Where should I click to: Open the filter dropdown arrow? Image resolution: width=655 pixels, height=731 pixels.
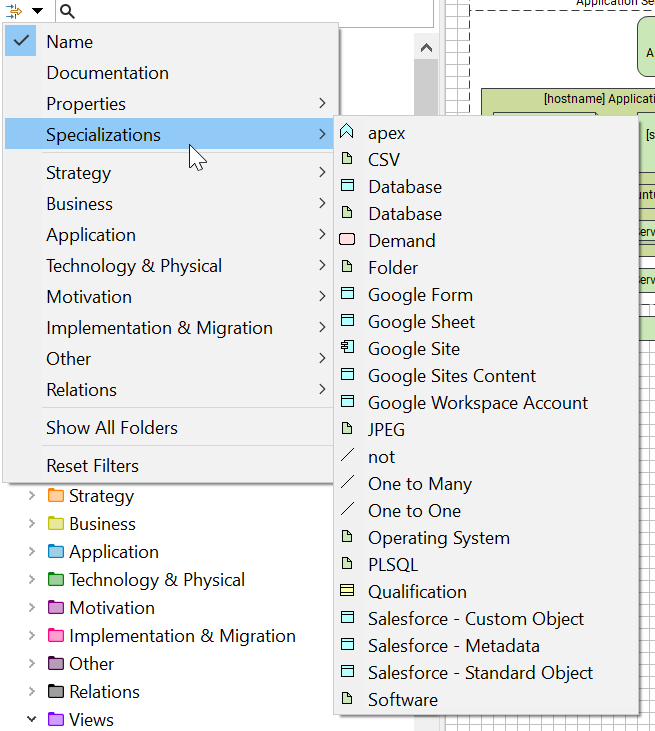click(x=37, y=11)
